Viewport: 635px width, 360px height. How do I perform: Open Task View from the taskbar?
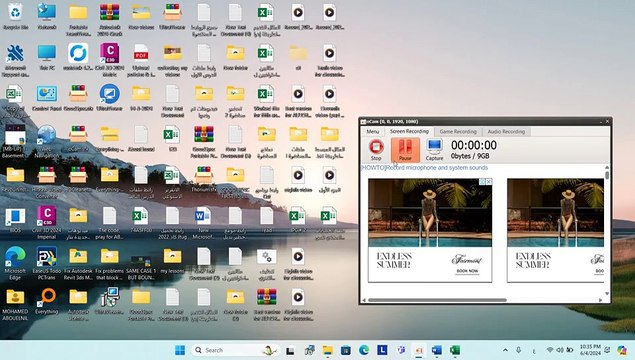[290, 350]
